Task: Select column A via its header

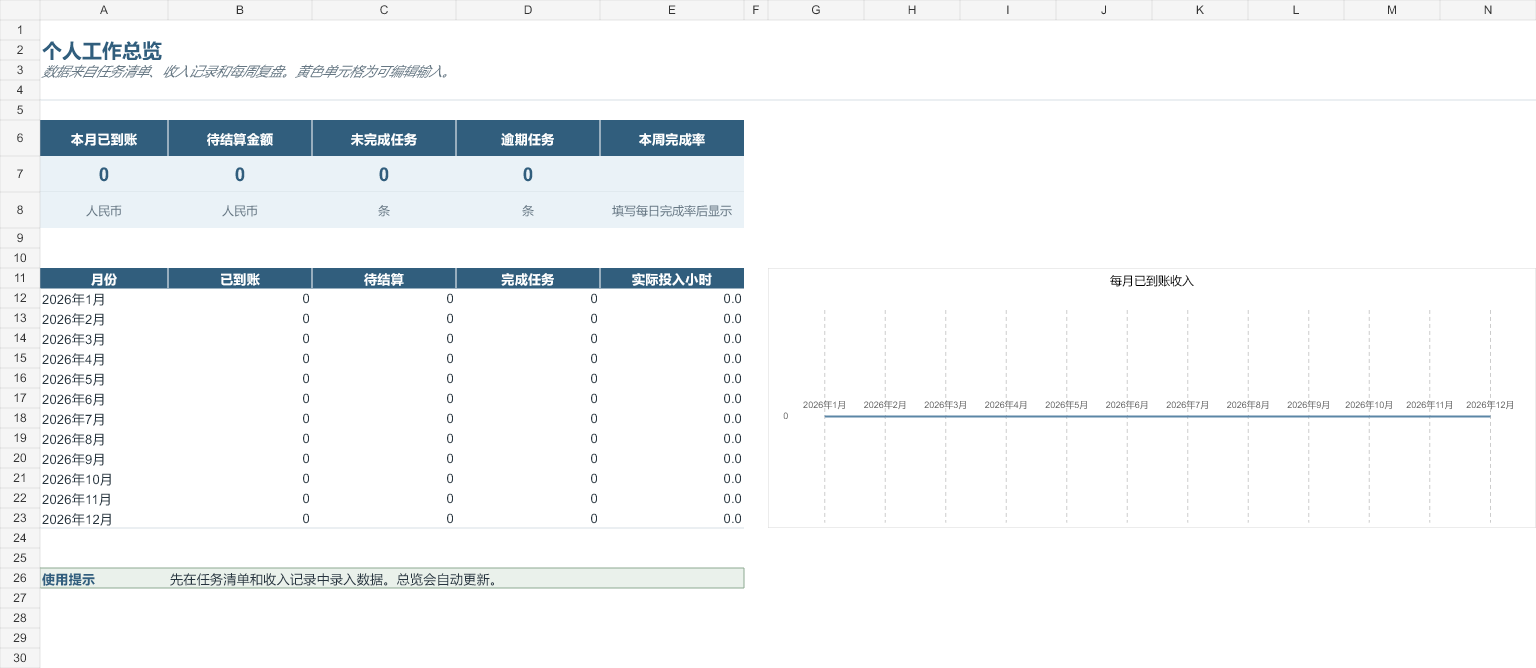Action: [104, 10]
